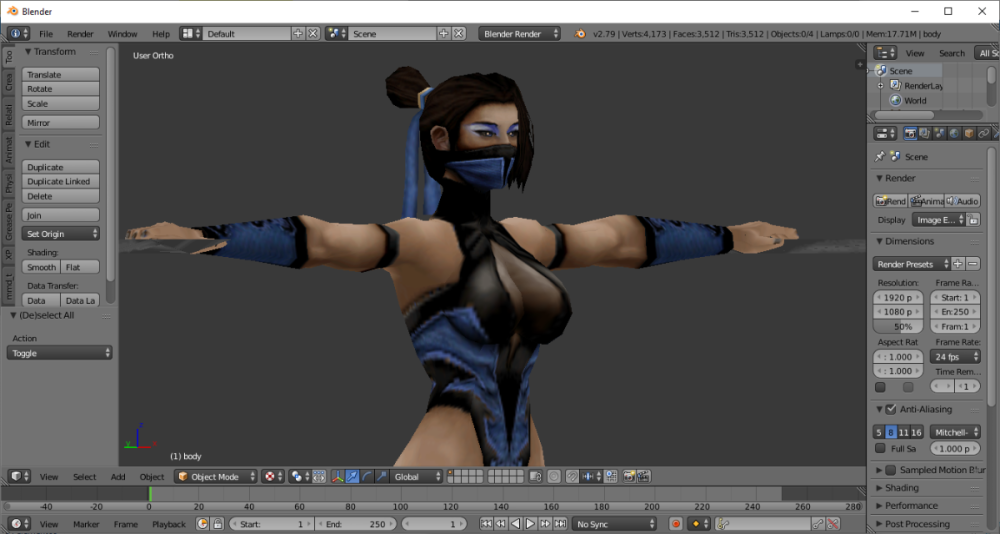This screenshot has width=1000, height=534.
Task: Play the animation forward
Action: (x=531, y=524)
